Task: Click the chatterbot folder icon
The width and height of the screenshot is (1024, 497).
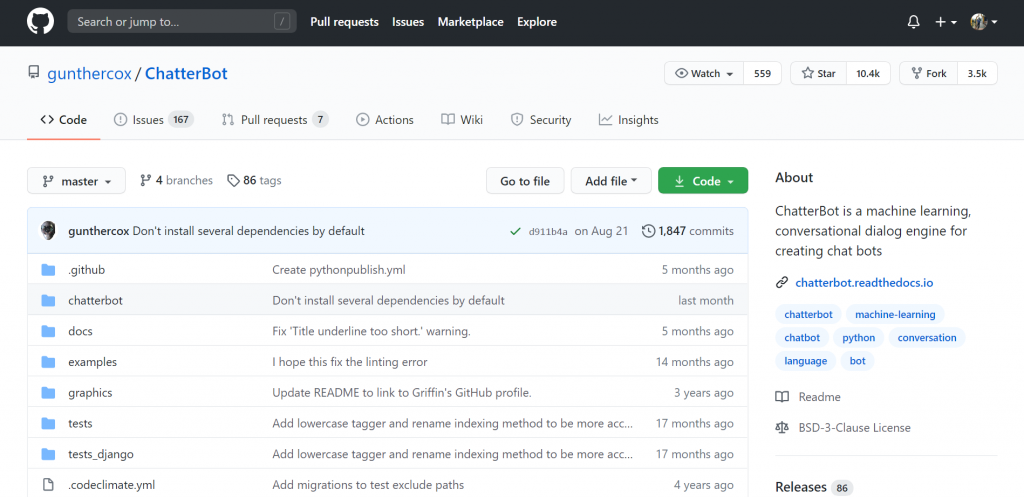Action: coord(48,300)
